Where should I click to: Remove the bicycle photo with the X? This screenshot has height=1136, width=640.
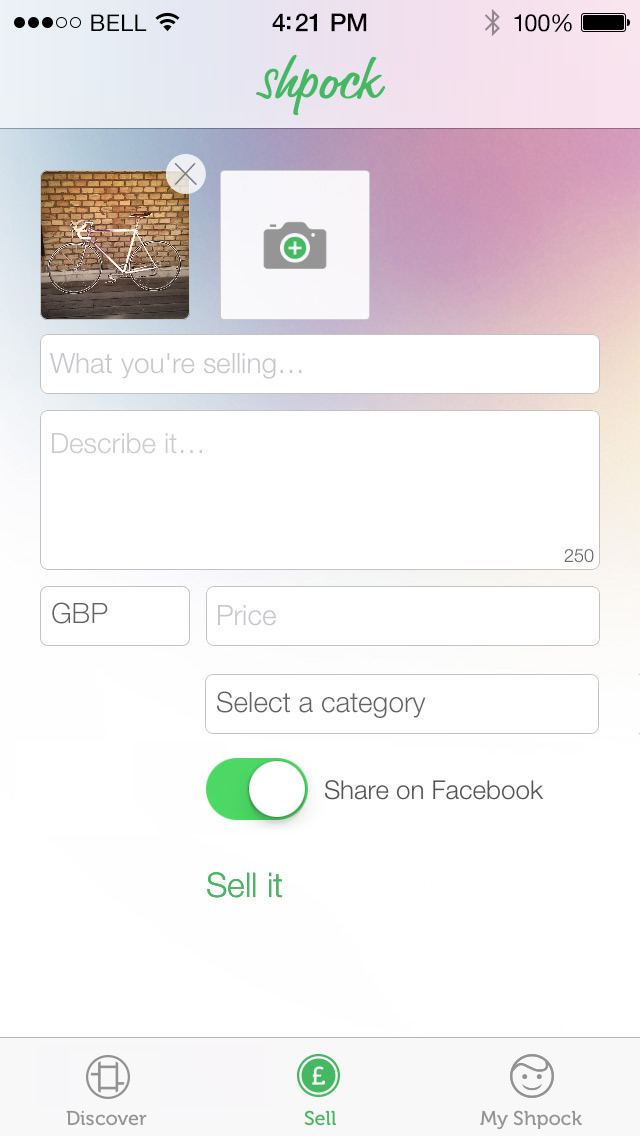pos(185,173)
